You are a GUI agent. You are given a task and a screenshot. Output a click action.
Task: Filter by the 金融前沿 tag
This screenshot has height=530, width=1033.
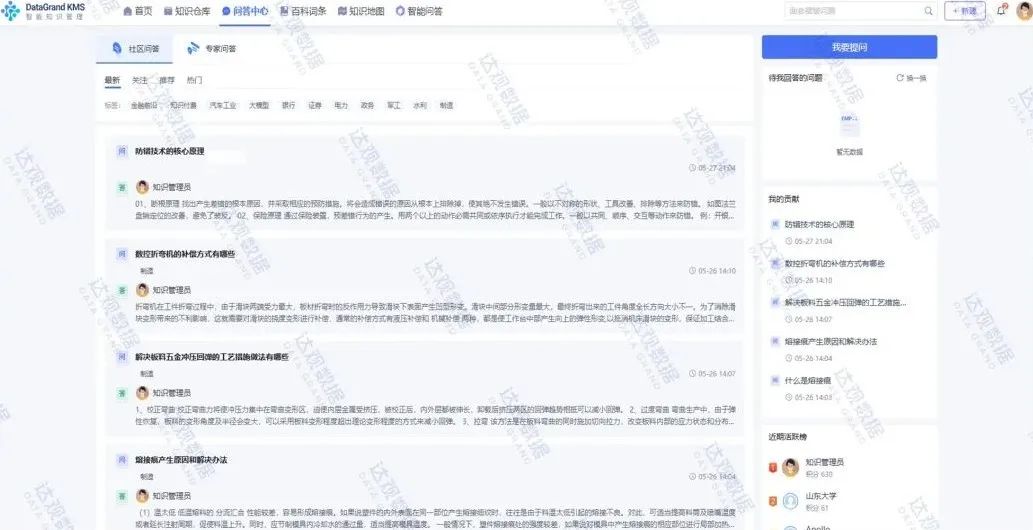144,105
